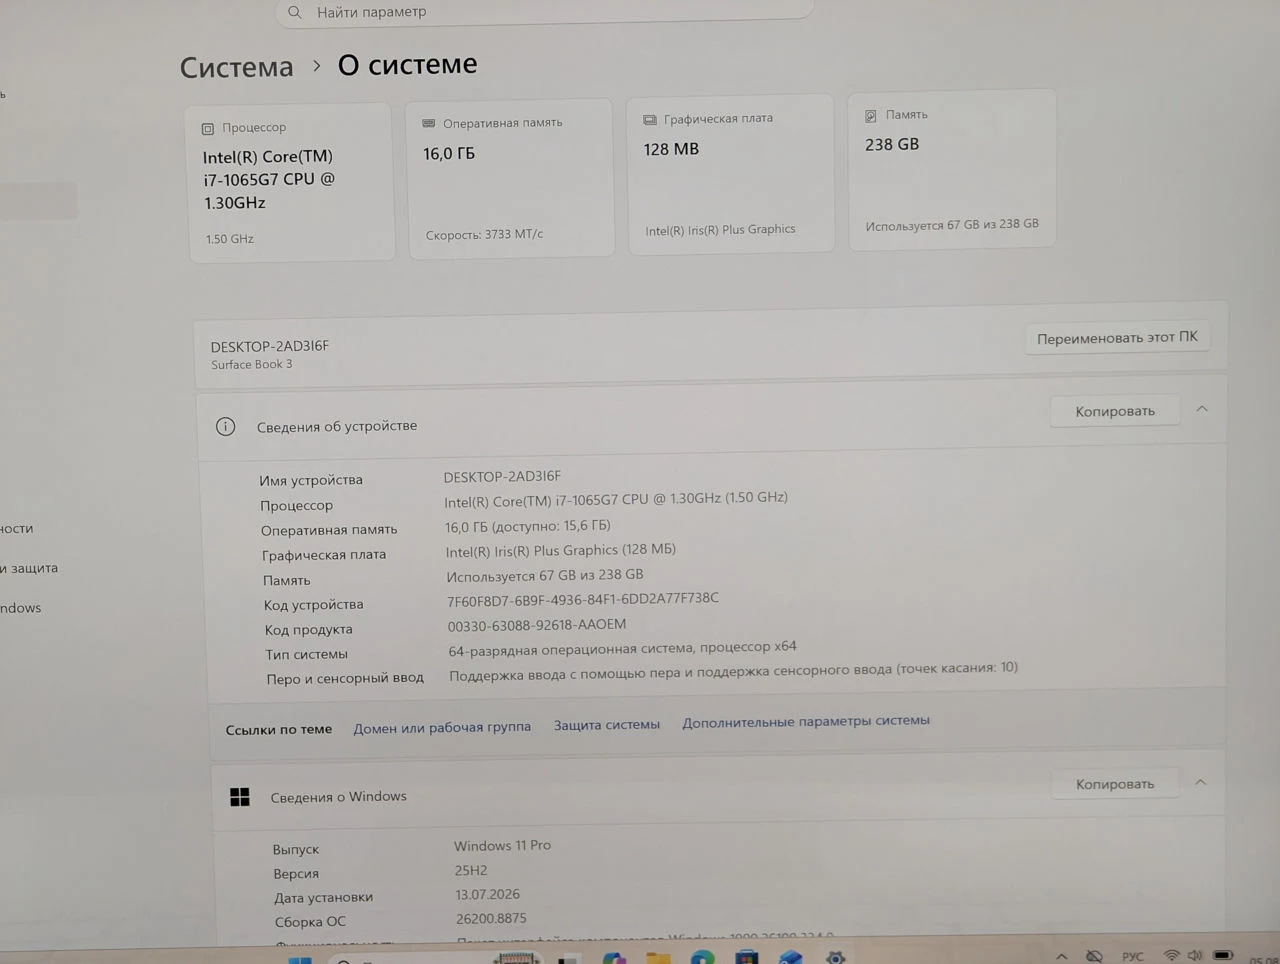Viewport: 1280px width, 964px height.
Task: Click the Код продукта value 00330-63088-92618-AAOEM
Action: [x=537, y=625]
